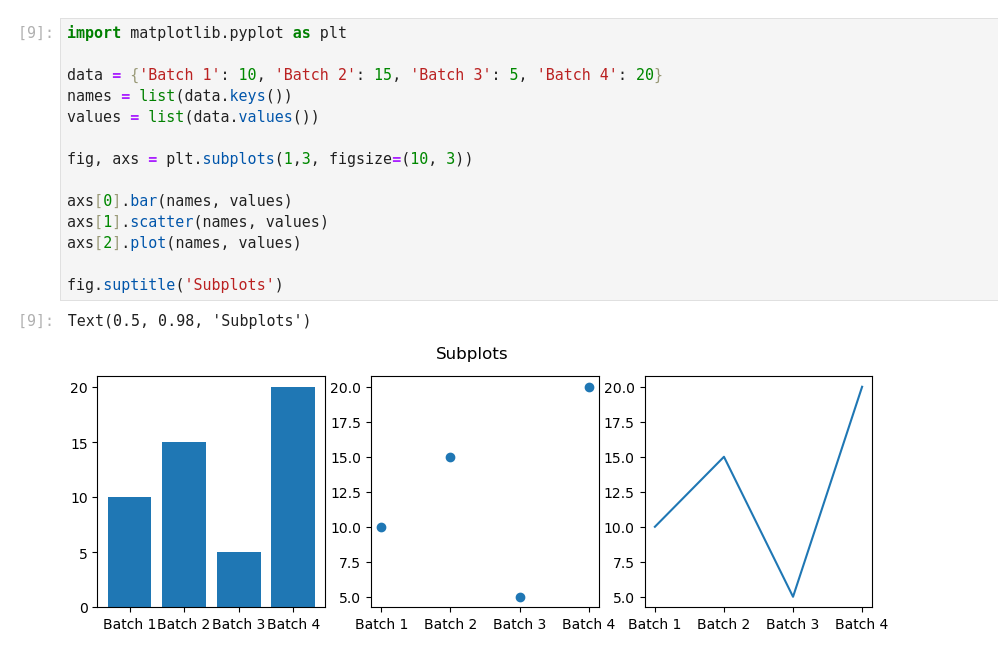Click the Batch 3 bar in bar chart
This screenshot has width=998, height=655.
point(238,580)
